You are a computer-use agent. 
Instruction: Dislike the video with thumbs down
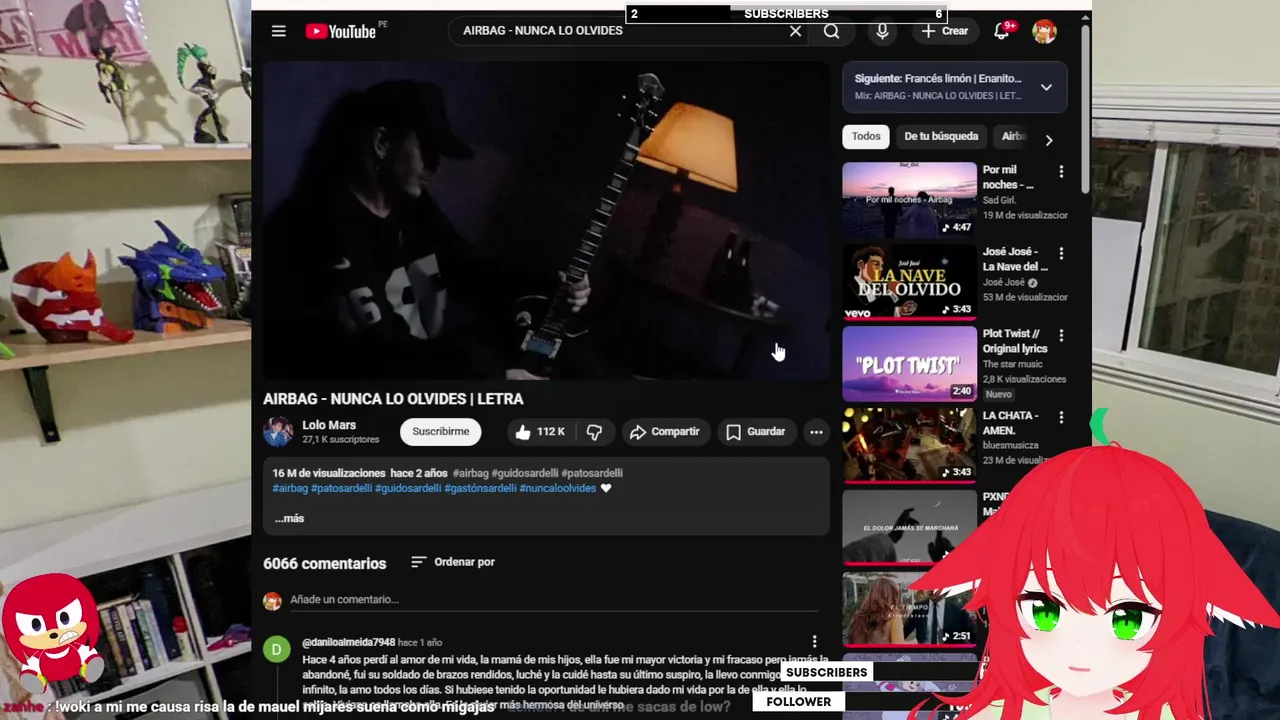594,432
